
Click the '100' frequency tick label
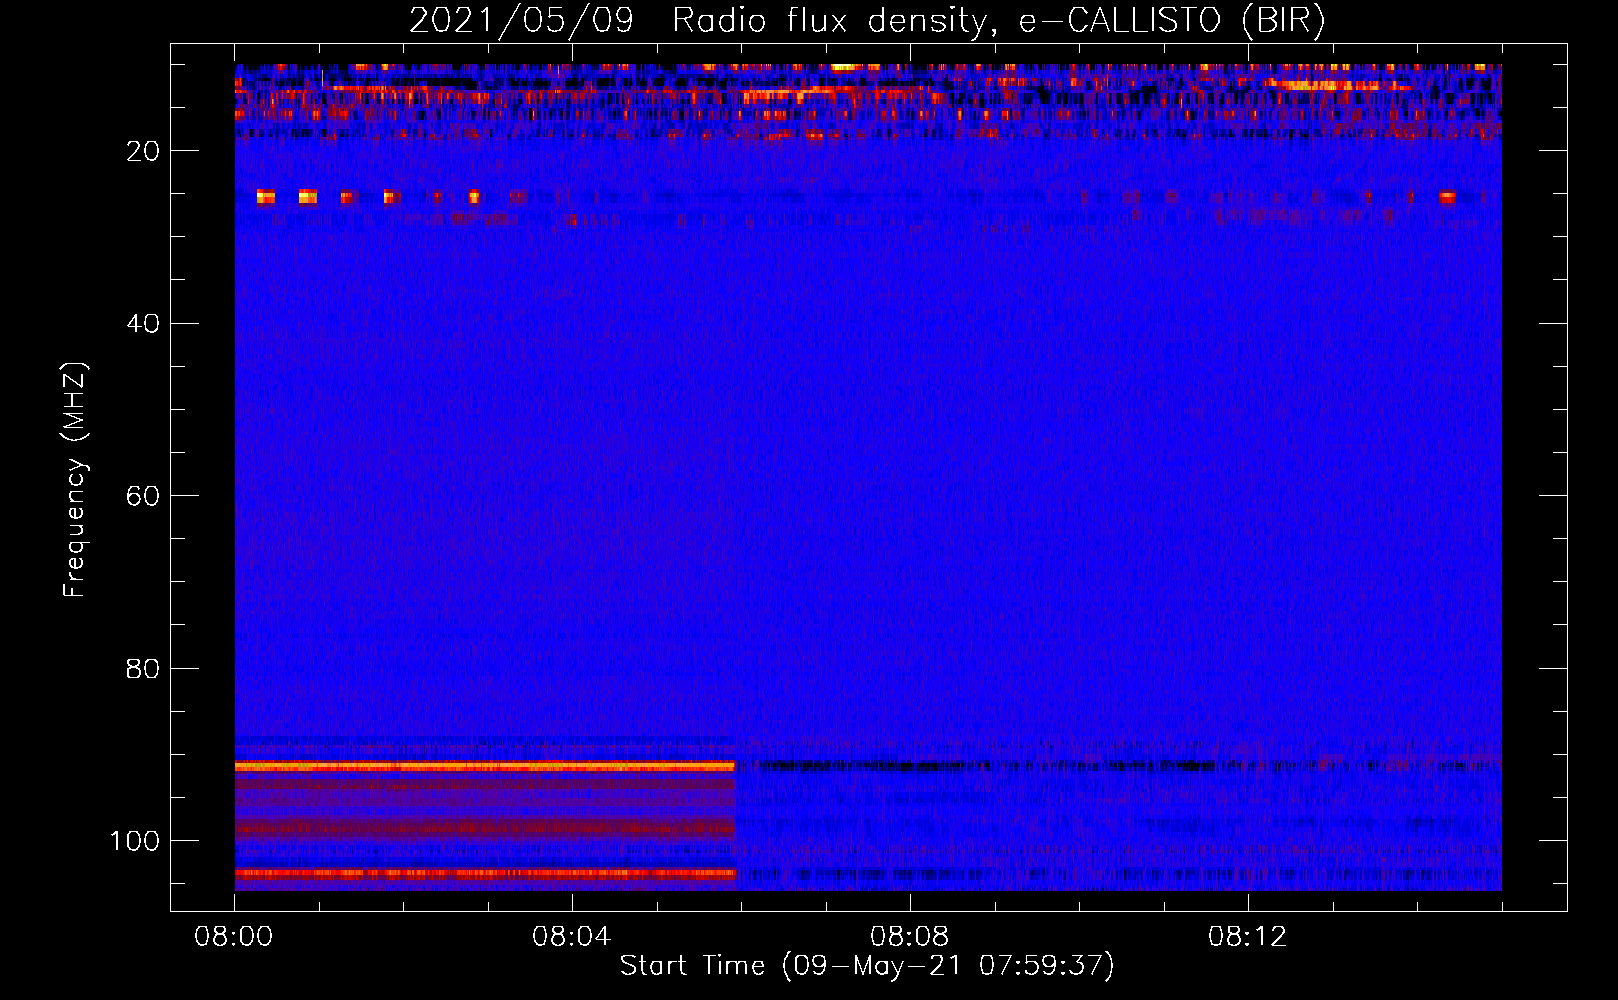135,841
